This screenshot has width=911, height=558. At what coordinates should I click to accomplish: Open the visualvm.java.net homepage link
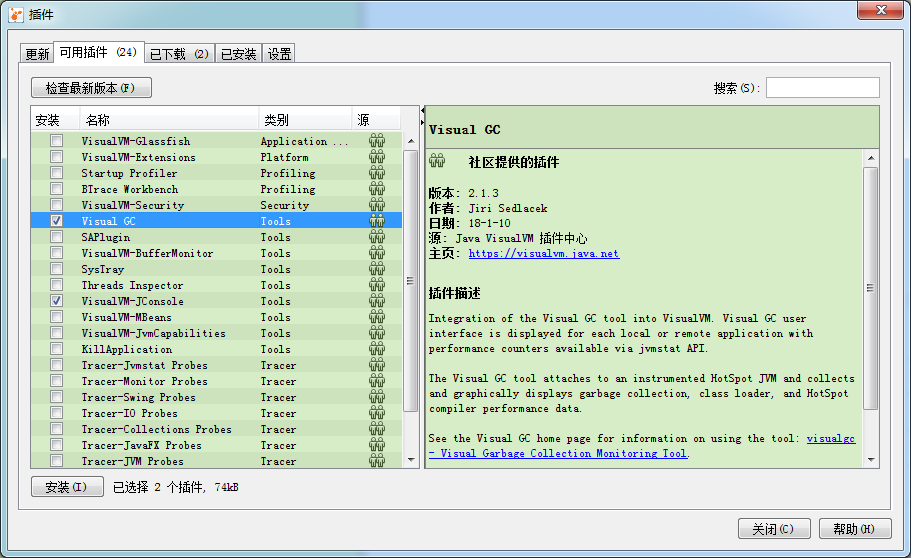(x=544, y=253)
